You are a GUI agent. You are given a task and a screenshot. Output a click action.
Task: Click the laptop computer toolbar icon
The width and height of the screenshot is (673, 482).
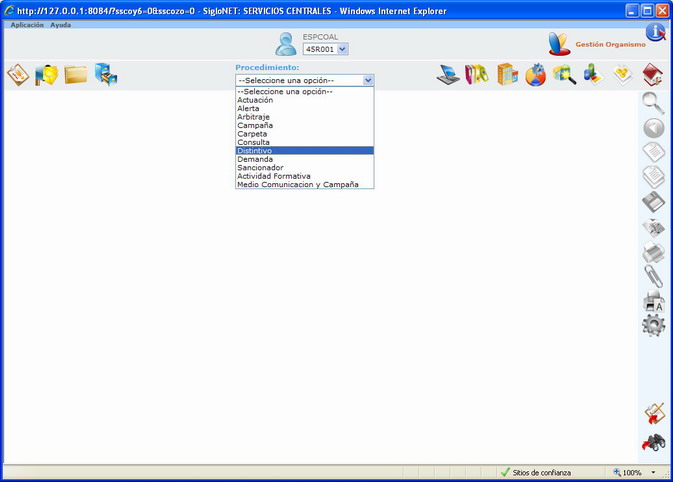coord(448,75)
